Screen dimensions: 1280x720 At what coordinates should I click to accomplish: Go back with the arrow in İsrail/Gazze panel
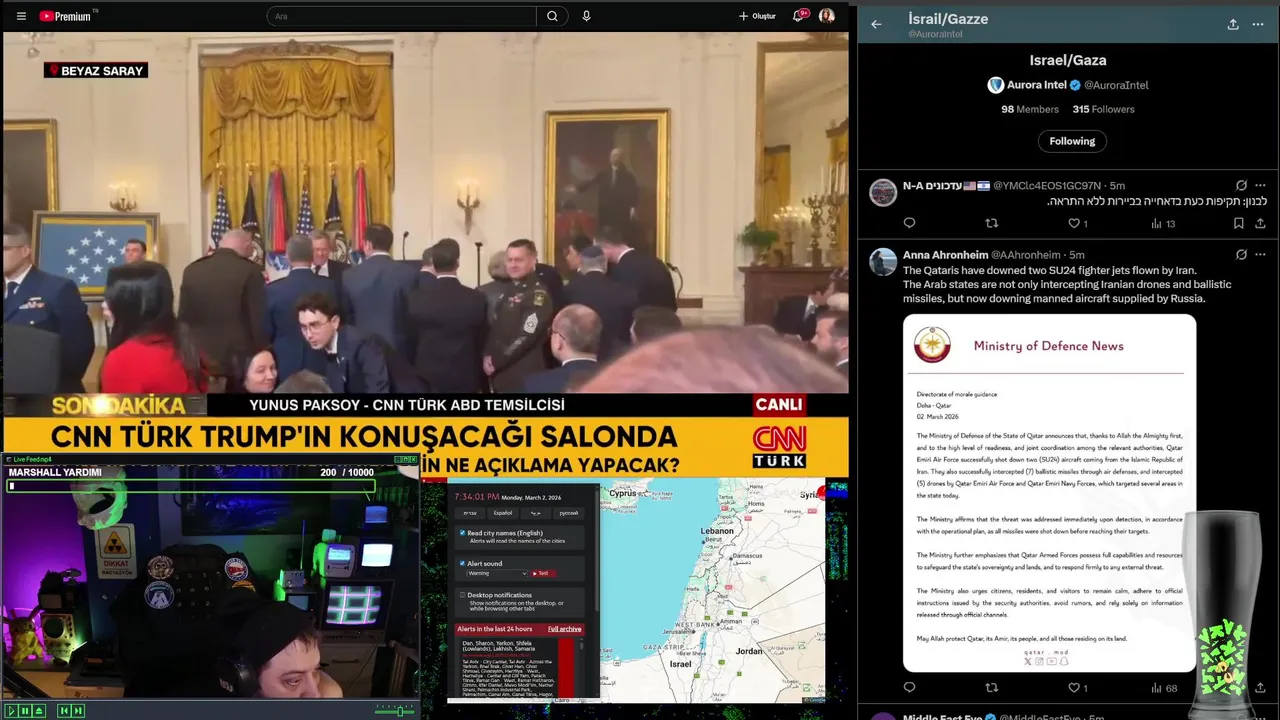[x=876, y=24]
